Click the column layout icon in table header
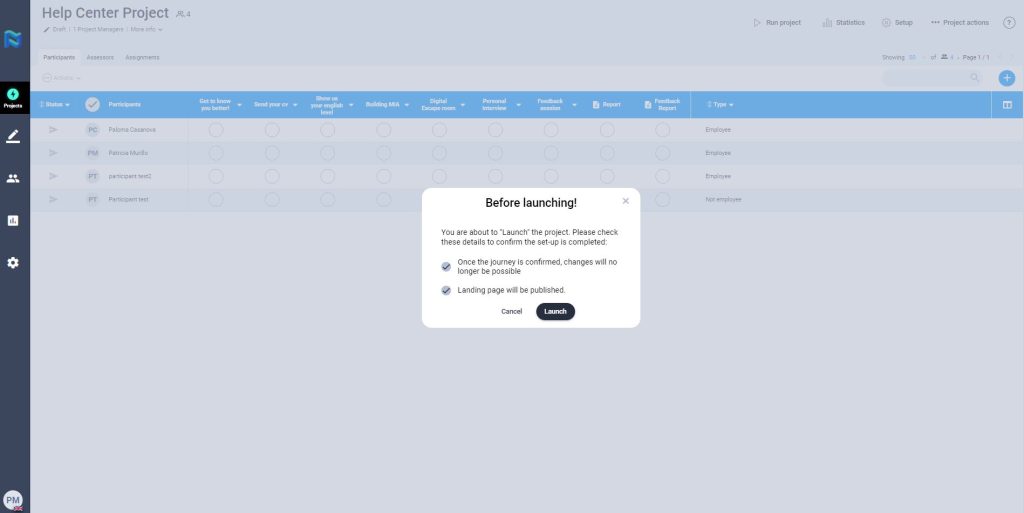1024x513 pixels. (x=1006, y=104)
